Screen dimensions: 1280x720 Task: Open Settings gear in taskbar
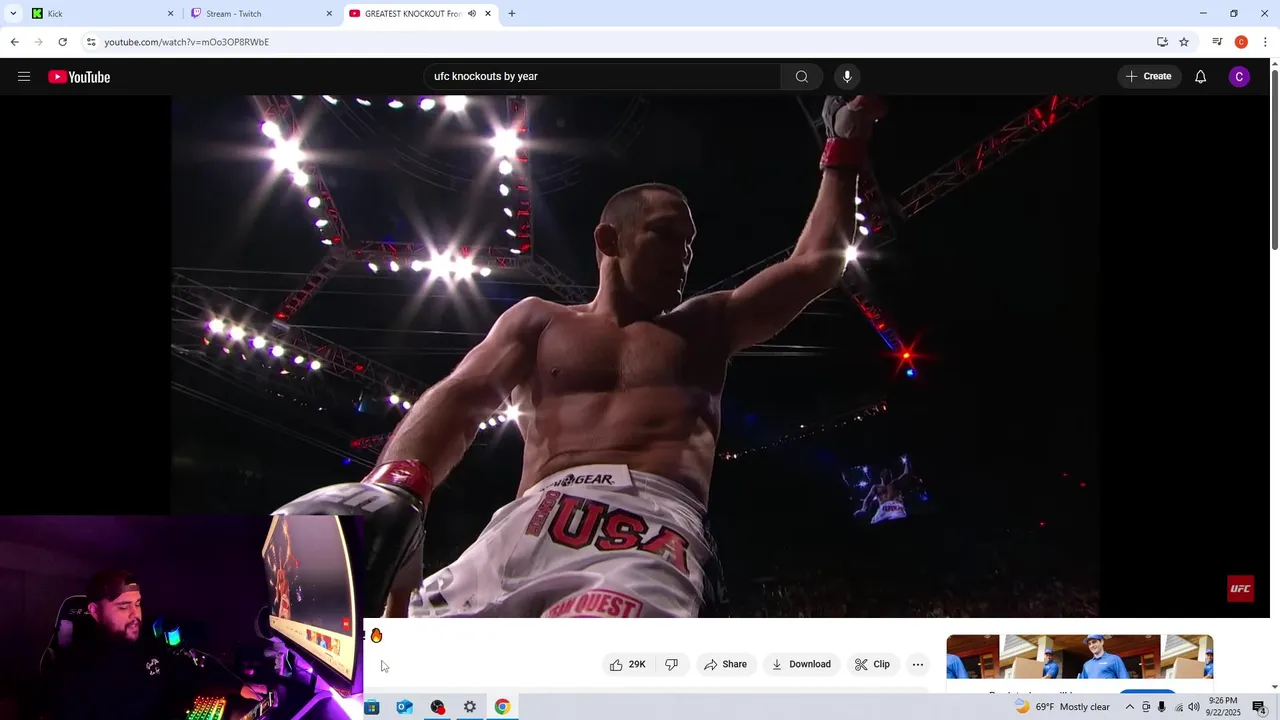[x=469, y=707]
